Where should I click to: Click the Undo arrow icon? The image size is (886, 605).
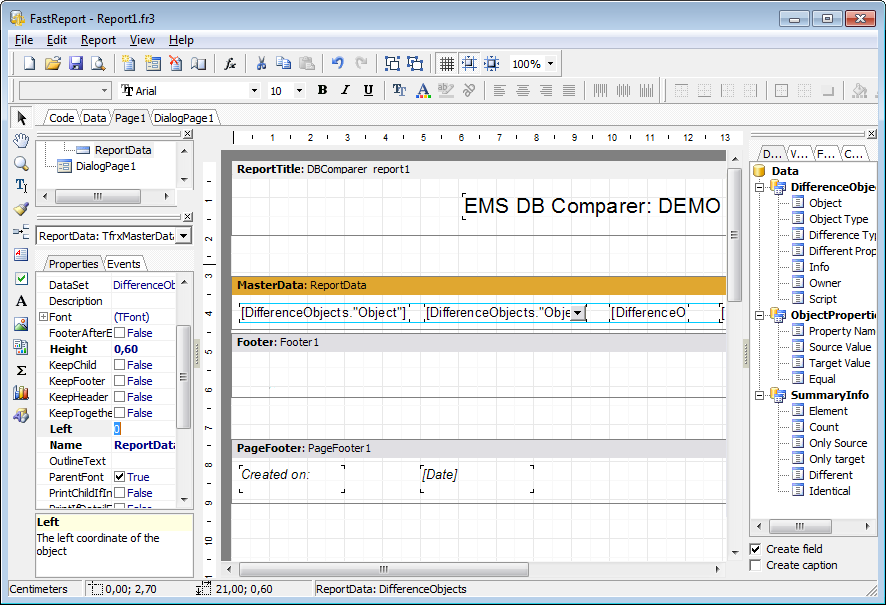pyautogui.click(x=338, y=63)
